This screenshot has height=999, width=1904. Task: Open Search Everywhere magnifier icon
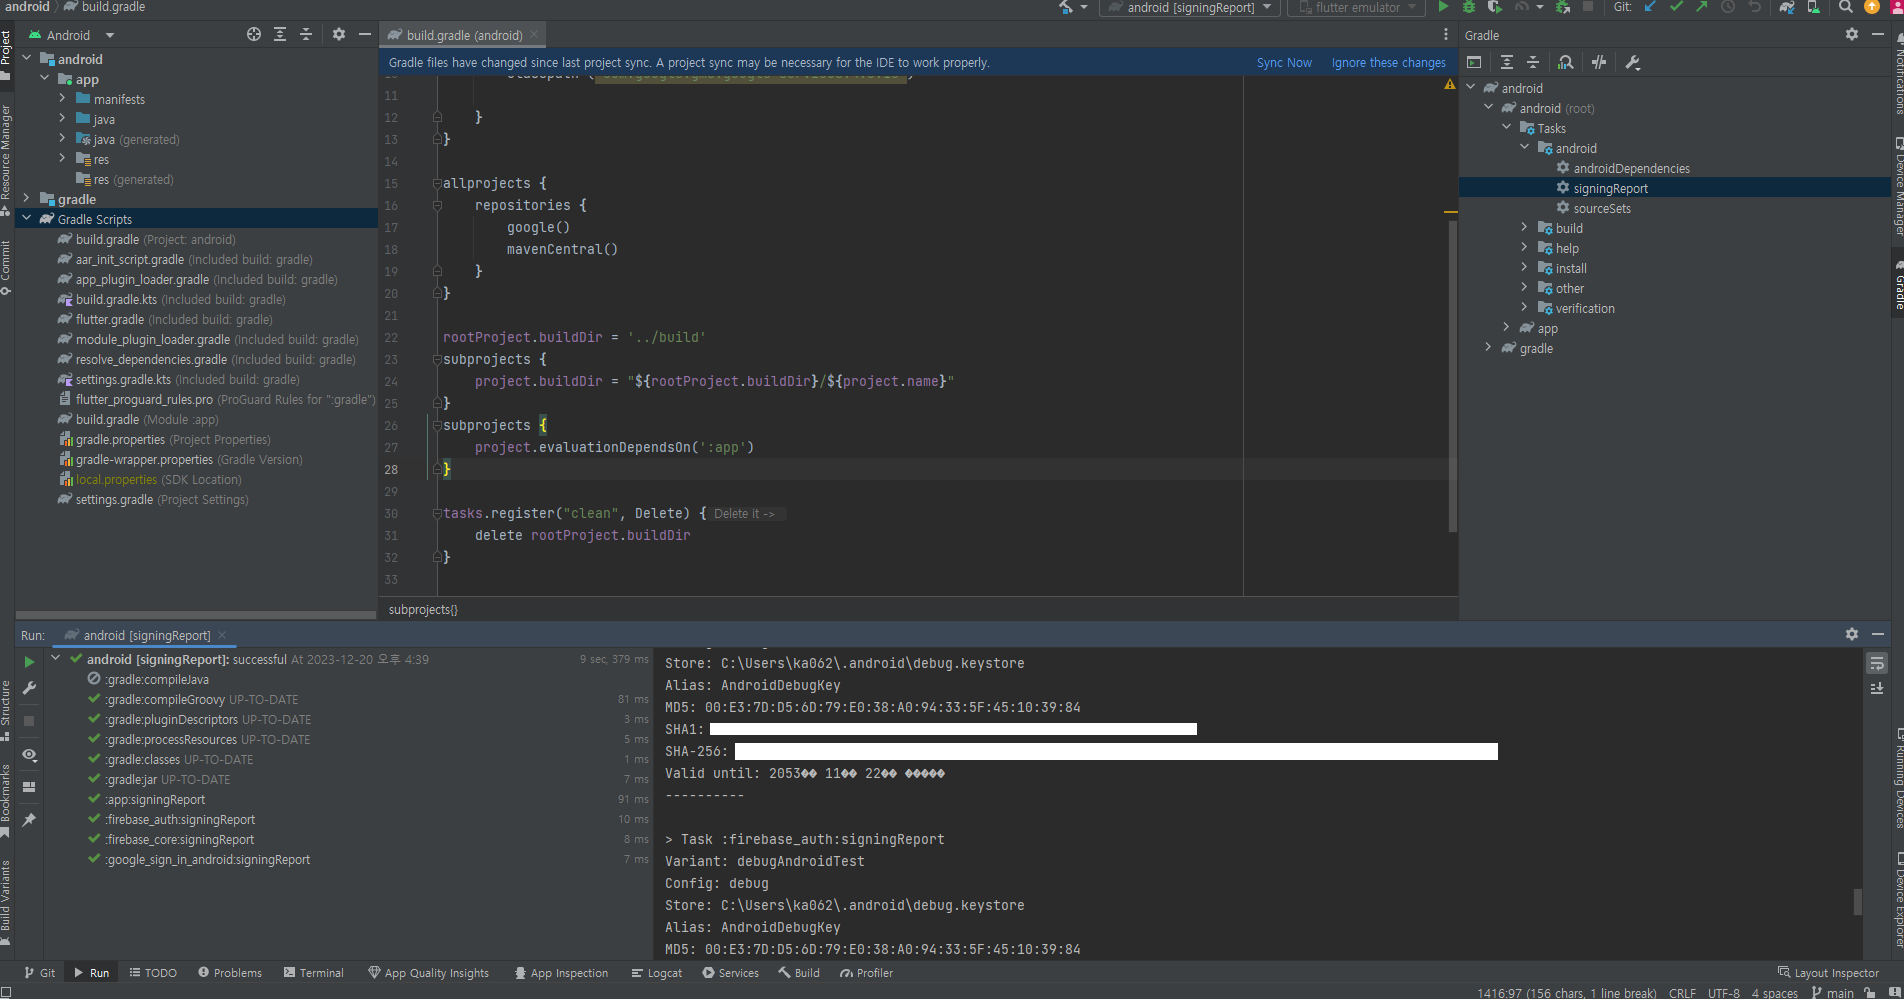pyautogui.click(x=1846, y=7)
